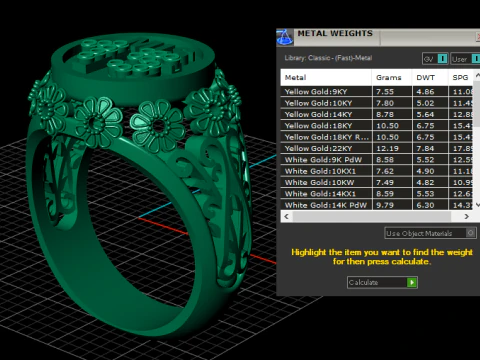Click the 12.19 grams value

pos(387,148)
